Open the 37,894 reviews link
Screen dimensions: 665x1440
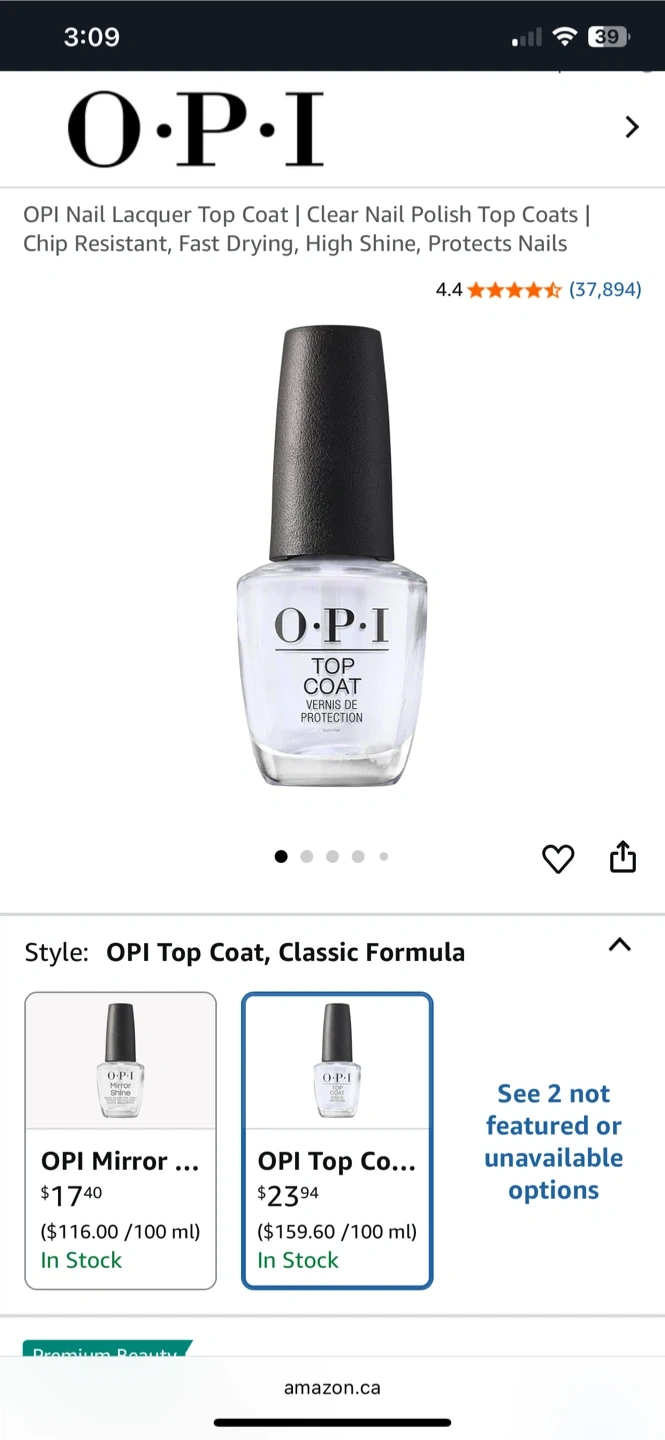(x=605, y=290)
